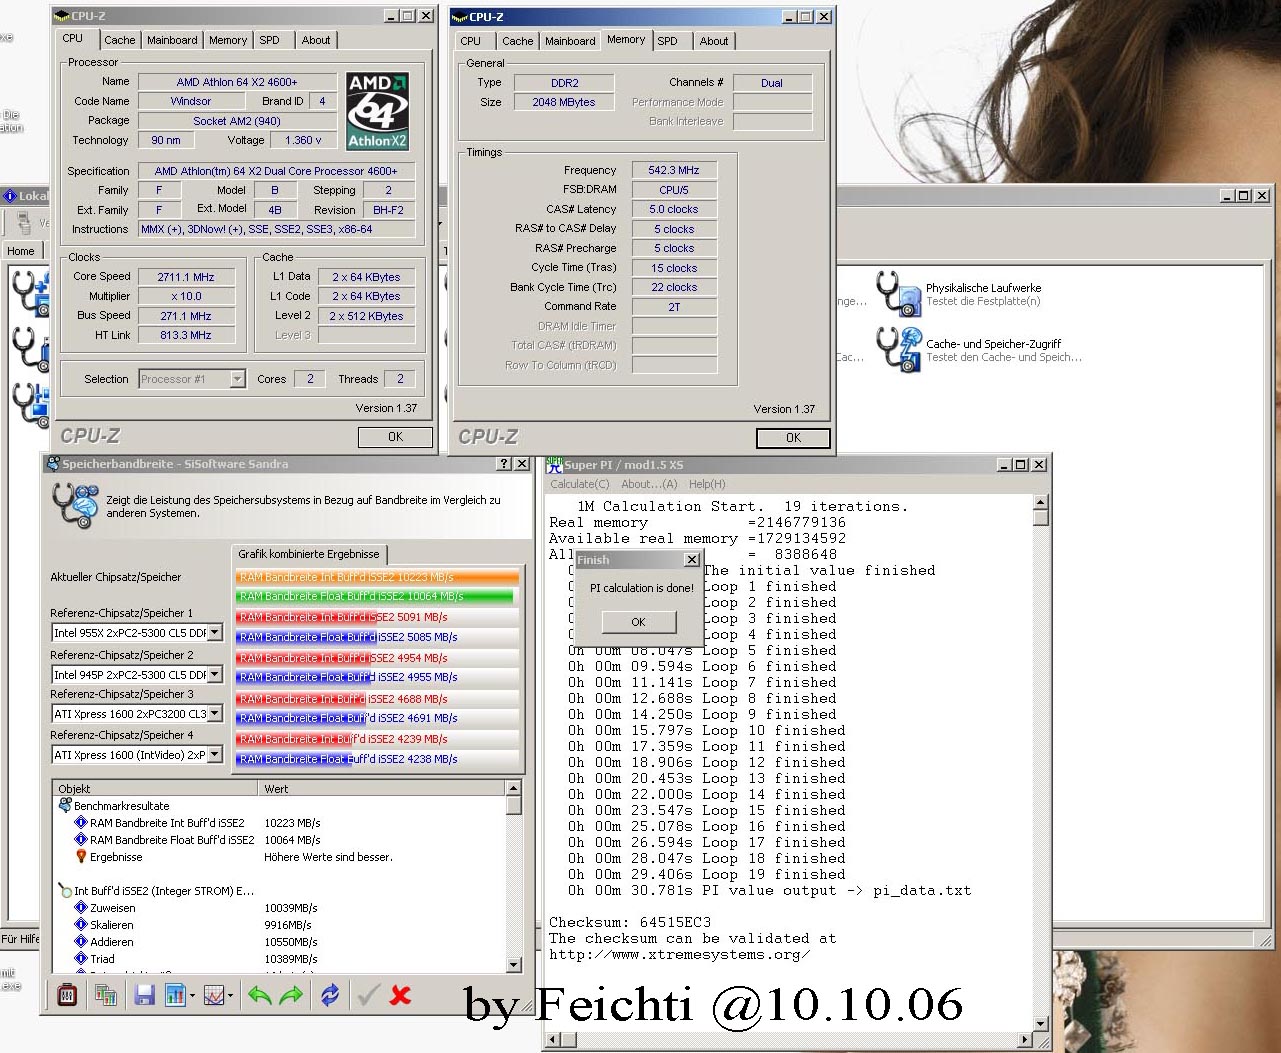Viewport: 1281px width, 1053px height.
Task: Click the Ergebnisse lightbulb icon
Action: tap(81, 857)
